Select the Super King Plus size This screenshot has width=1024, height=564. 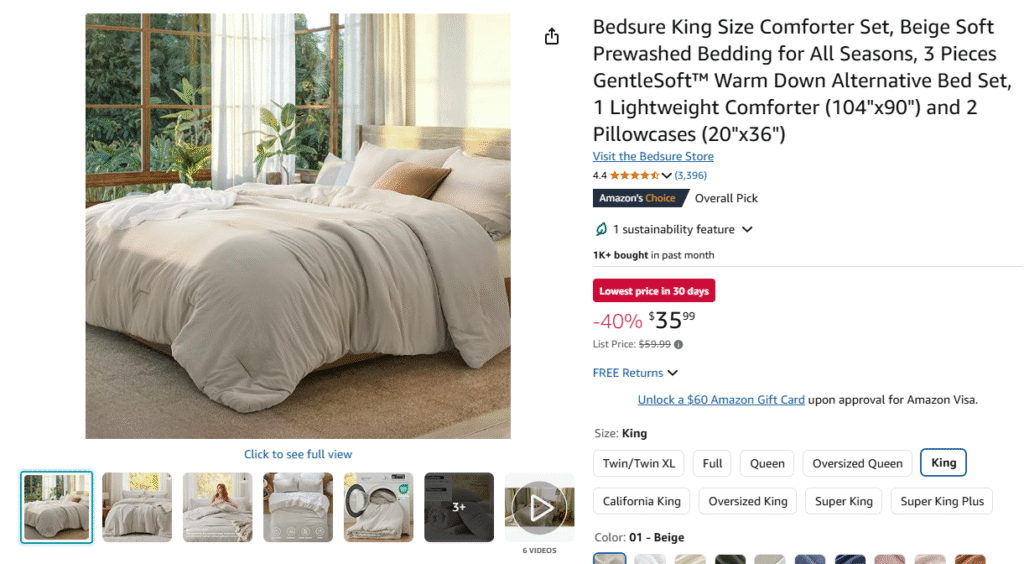pos(942,501)
